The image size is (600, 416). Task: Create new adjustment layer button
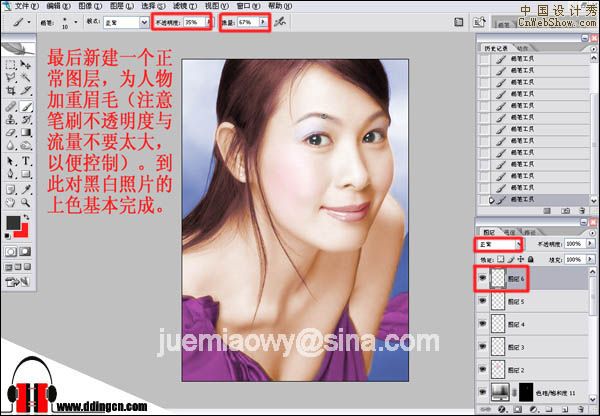533,409
